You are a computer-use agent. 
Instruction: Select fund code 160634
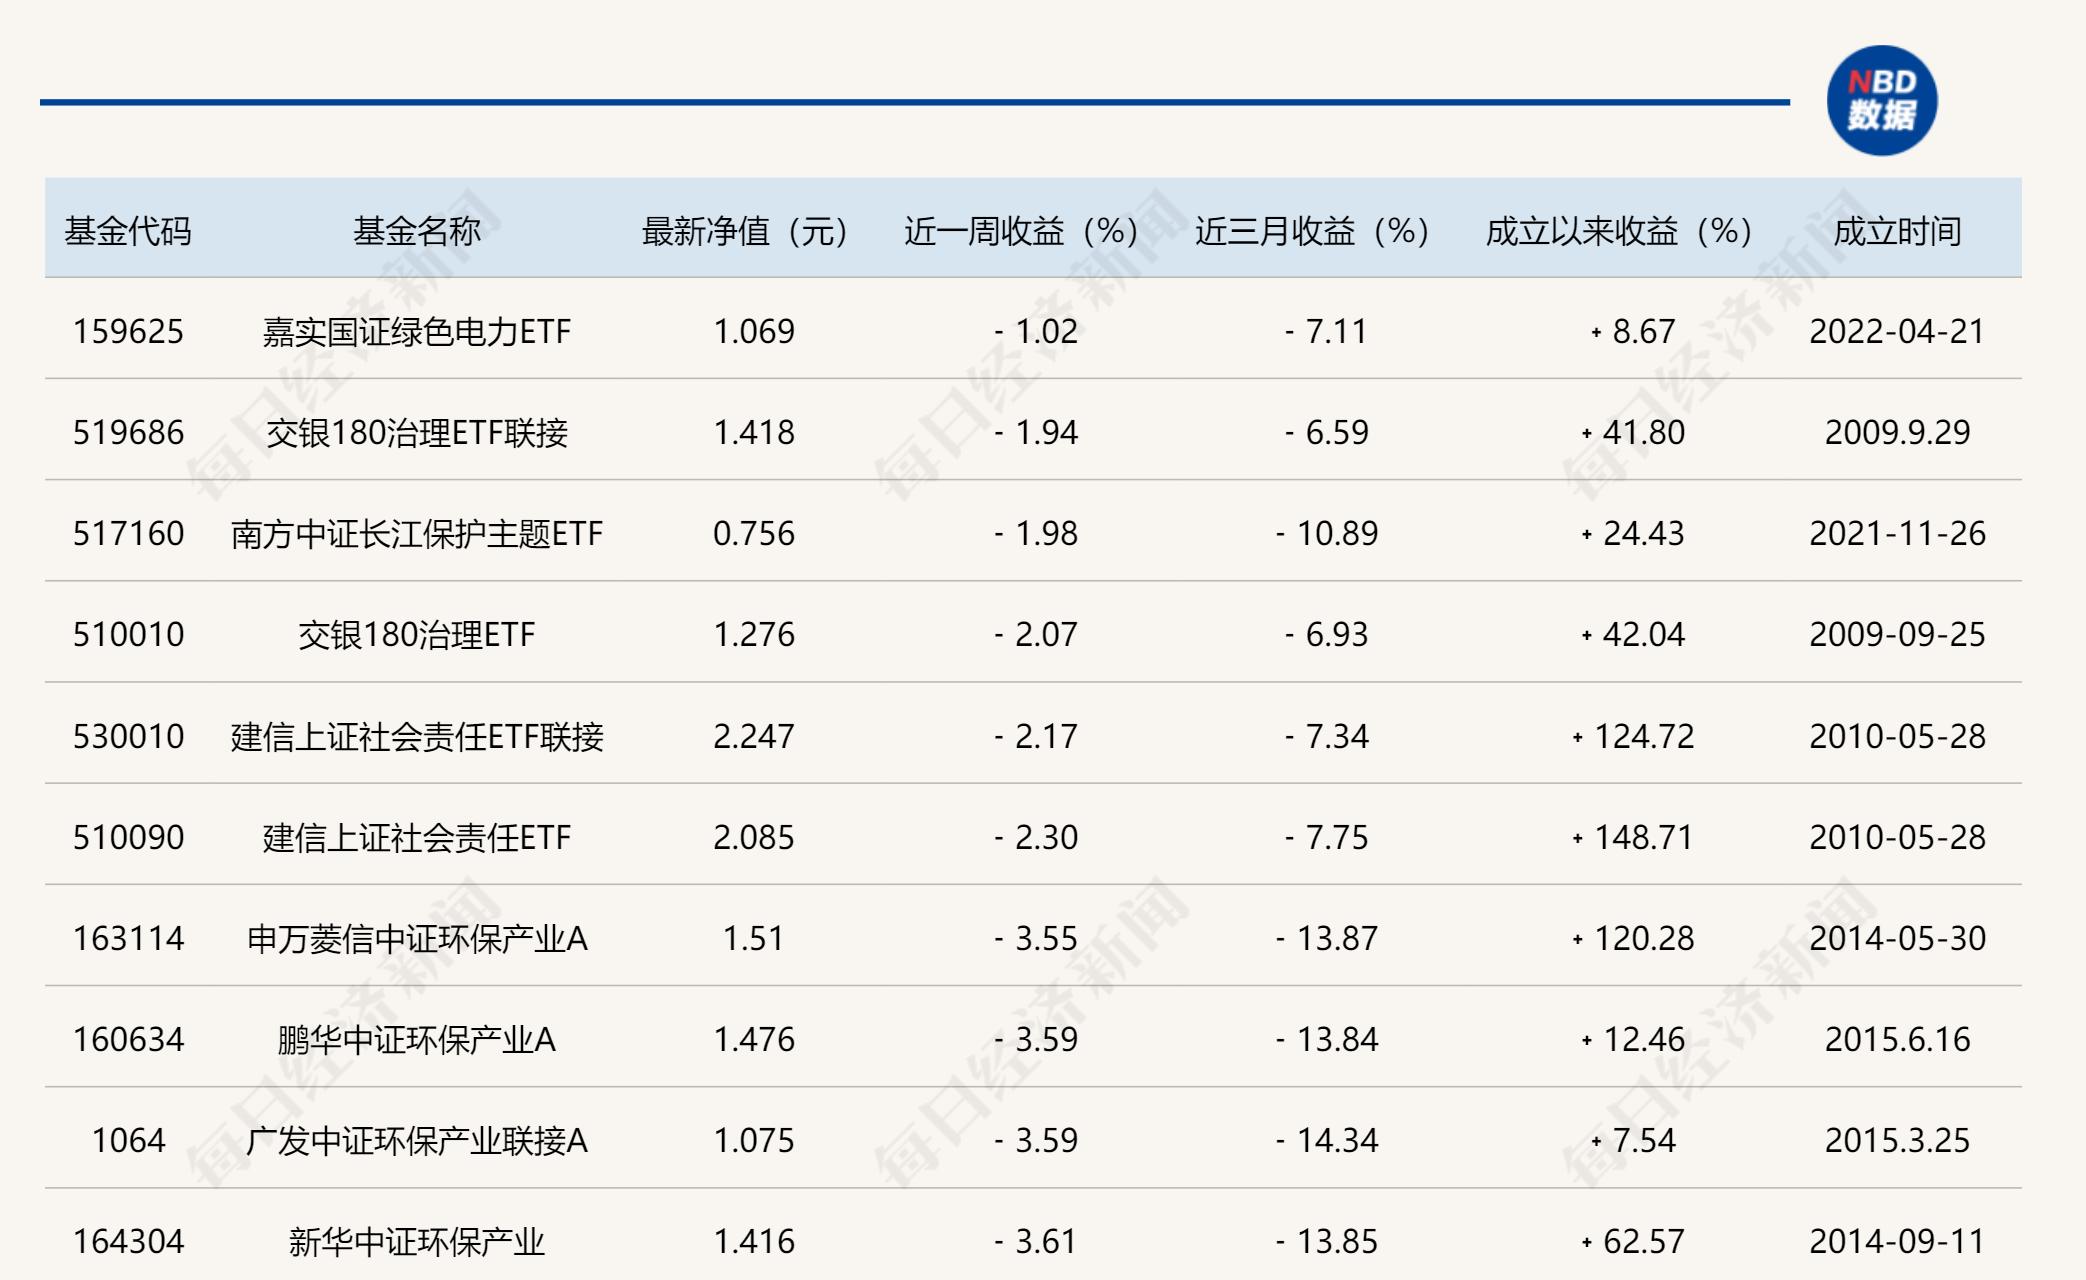tap(128, 1039)
